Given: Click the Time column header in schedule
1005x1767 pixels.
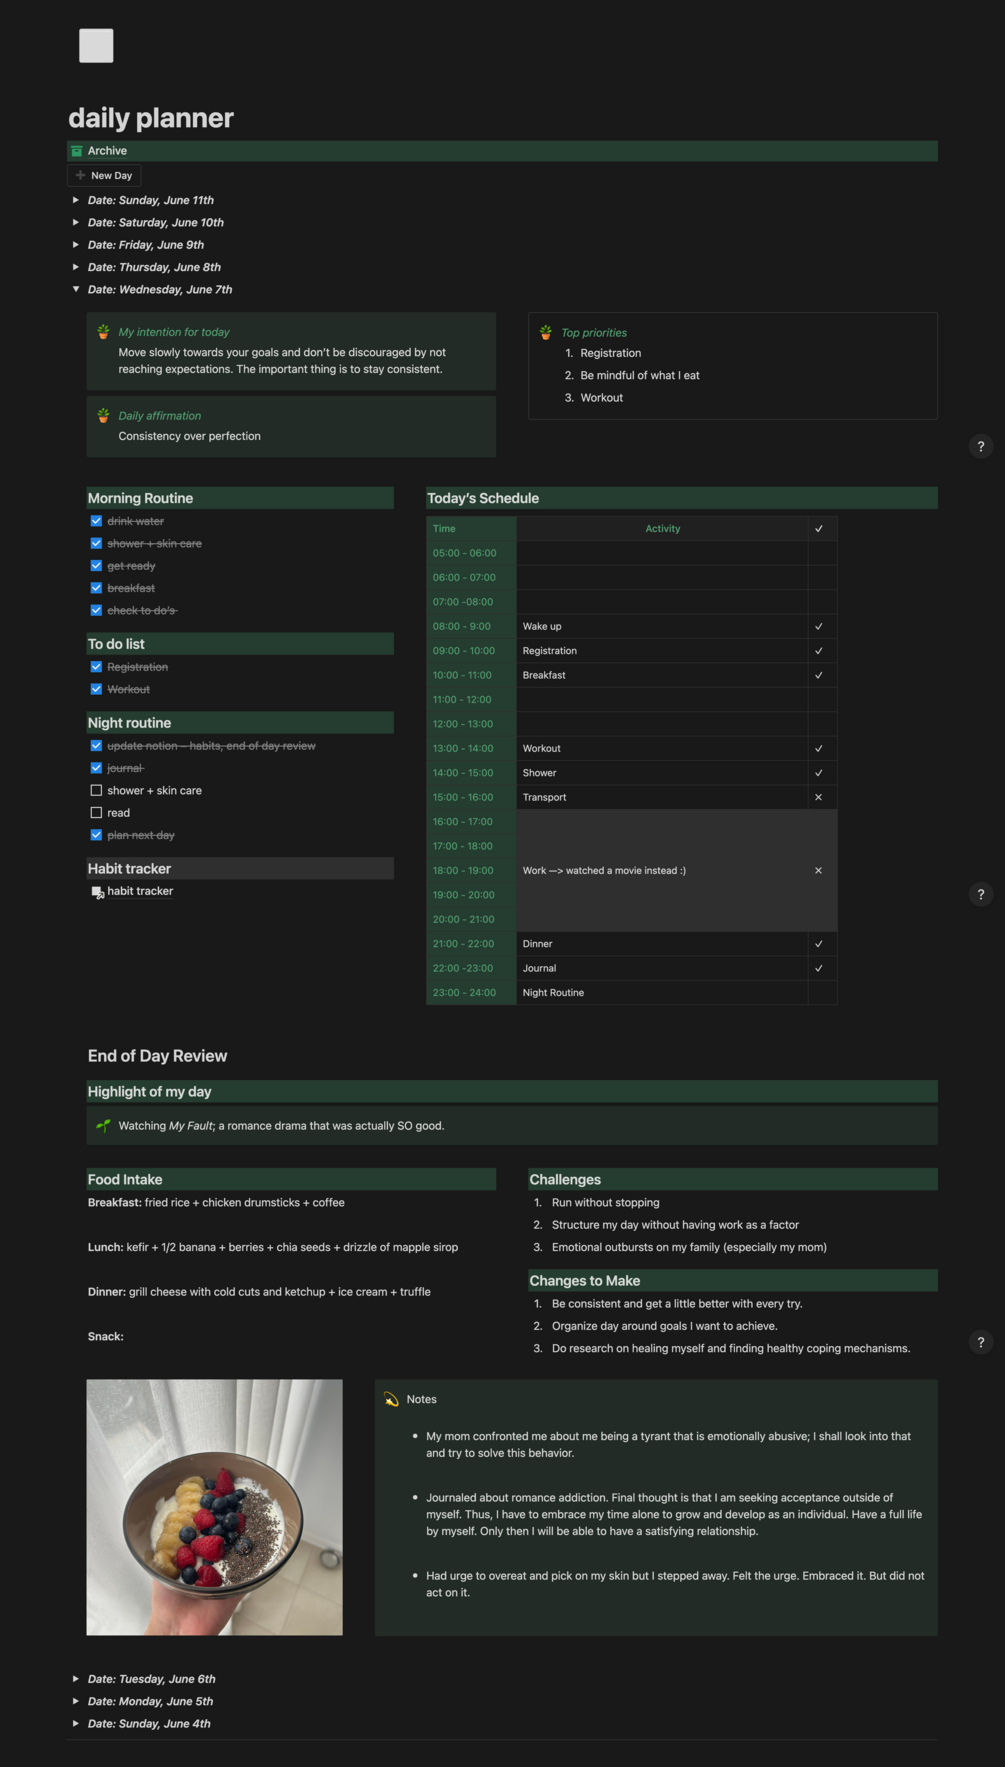Looking at the screenshot, I should (444, 529).
